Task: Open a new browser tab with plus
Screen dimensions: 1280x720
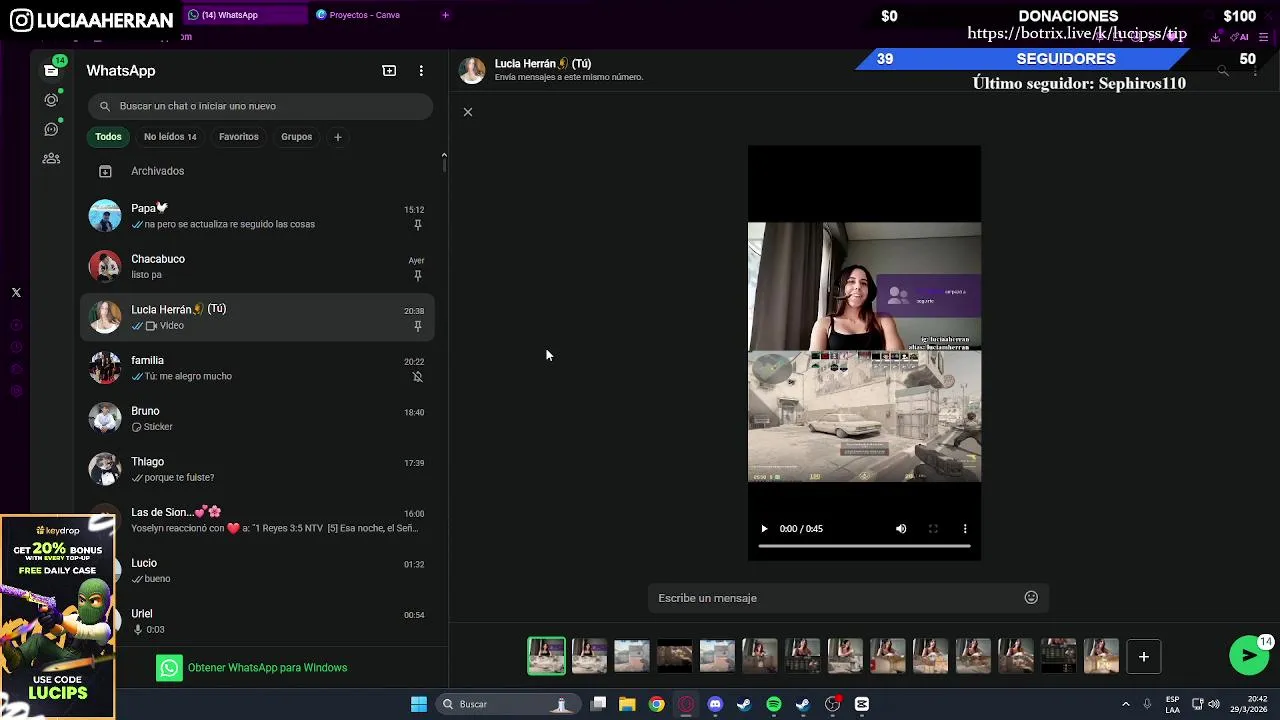Action: 445,15
